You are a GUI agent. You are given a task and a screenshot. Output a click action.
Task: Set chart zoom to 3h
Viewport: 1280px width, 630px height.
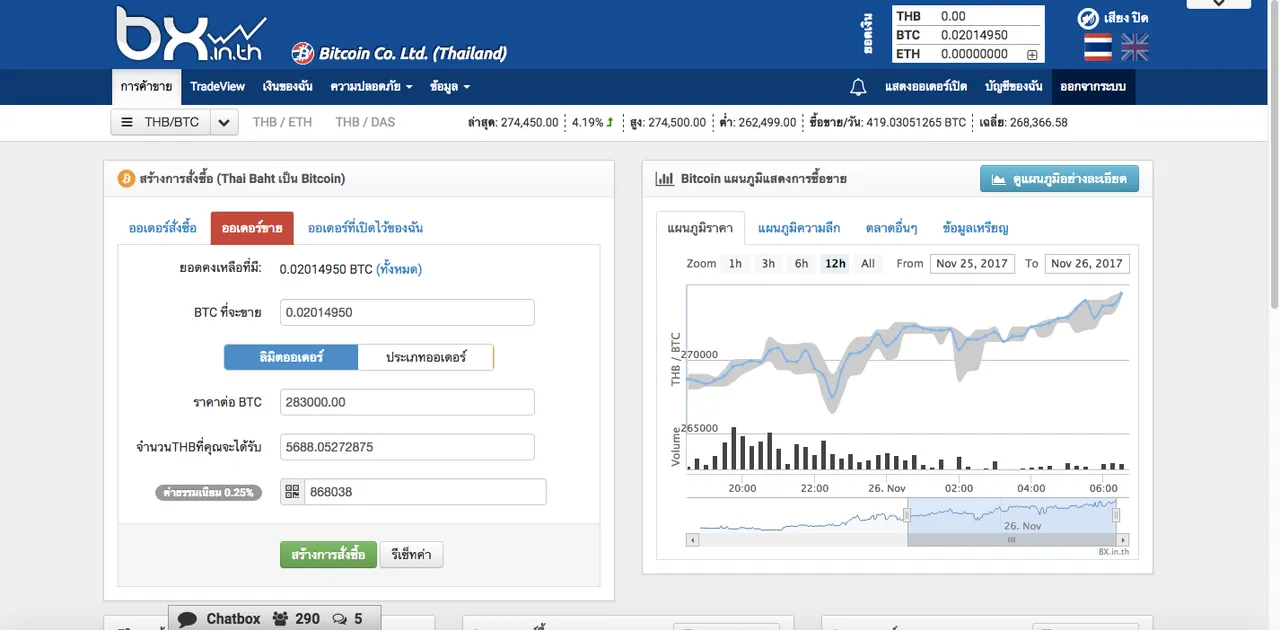[768, 264]
